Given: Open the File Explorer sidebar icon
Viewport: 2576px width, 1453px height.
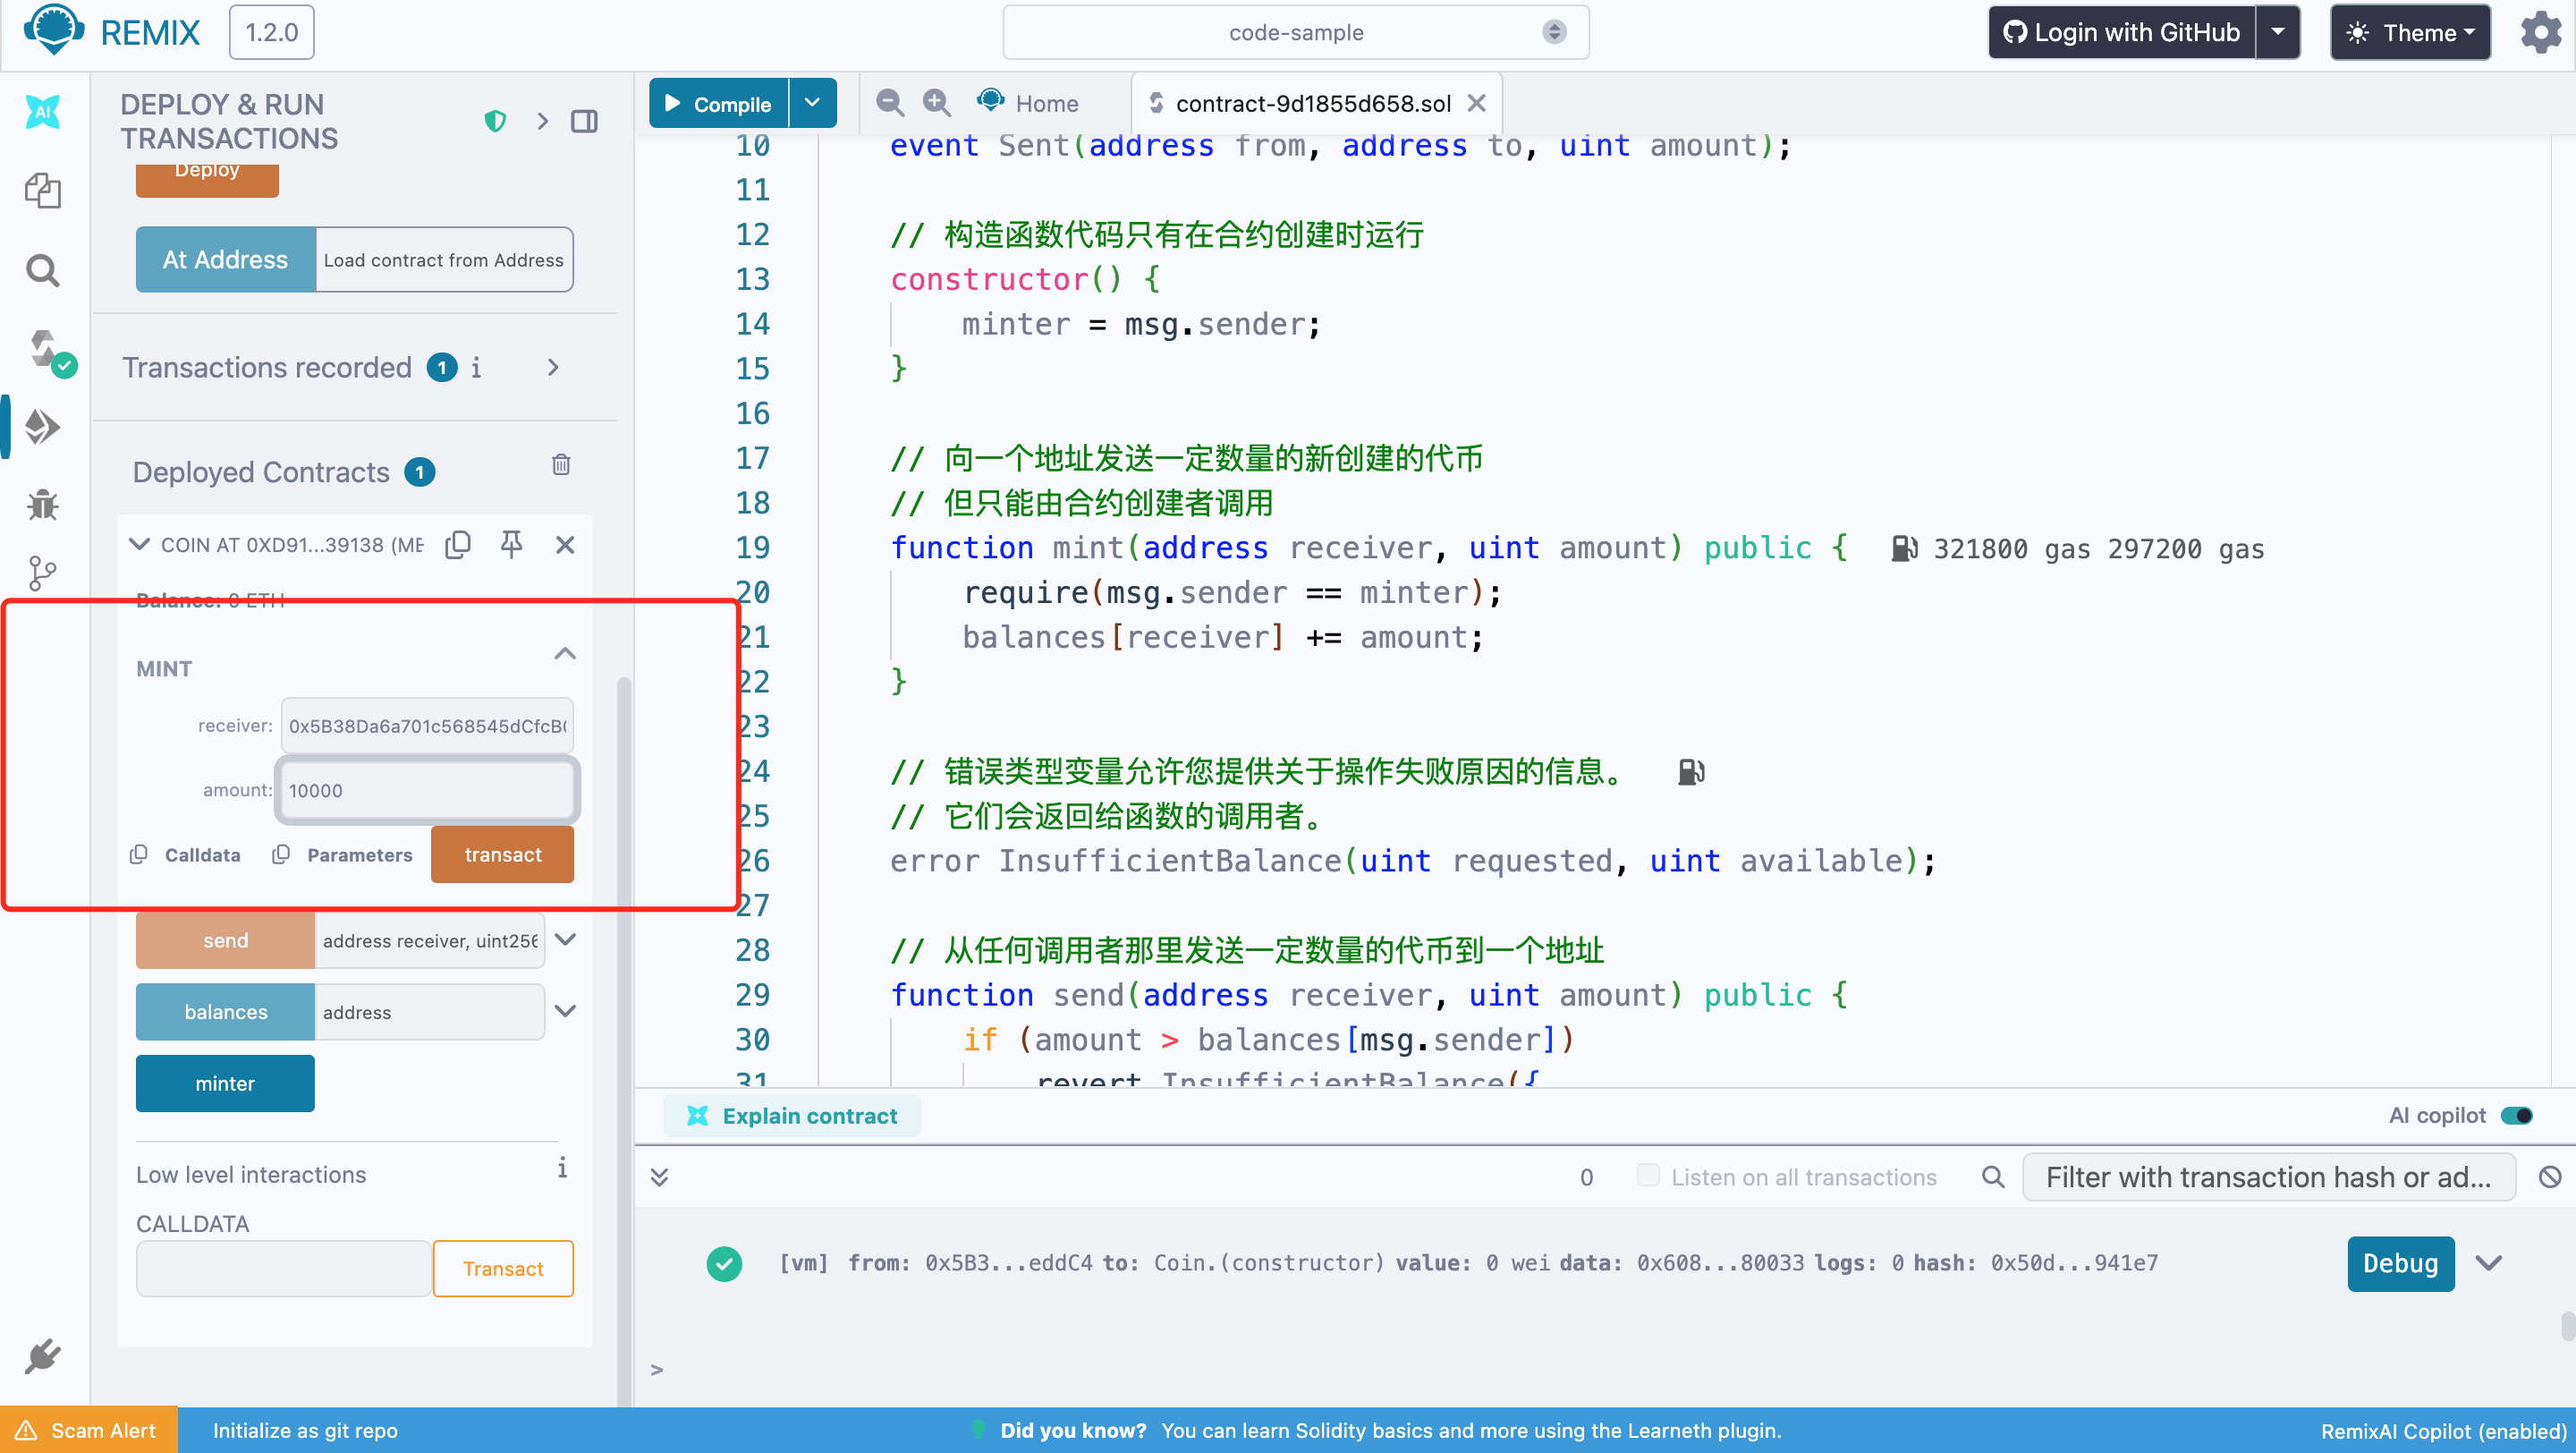Looking at the screenshot, I should pyautogui.click(x=43, y=190).
